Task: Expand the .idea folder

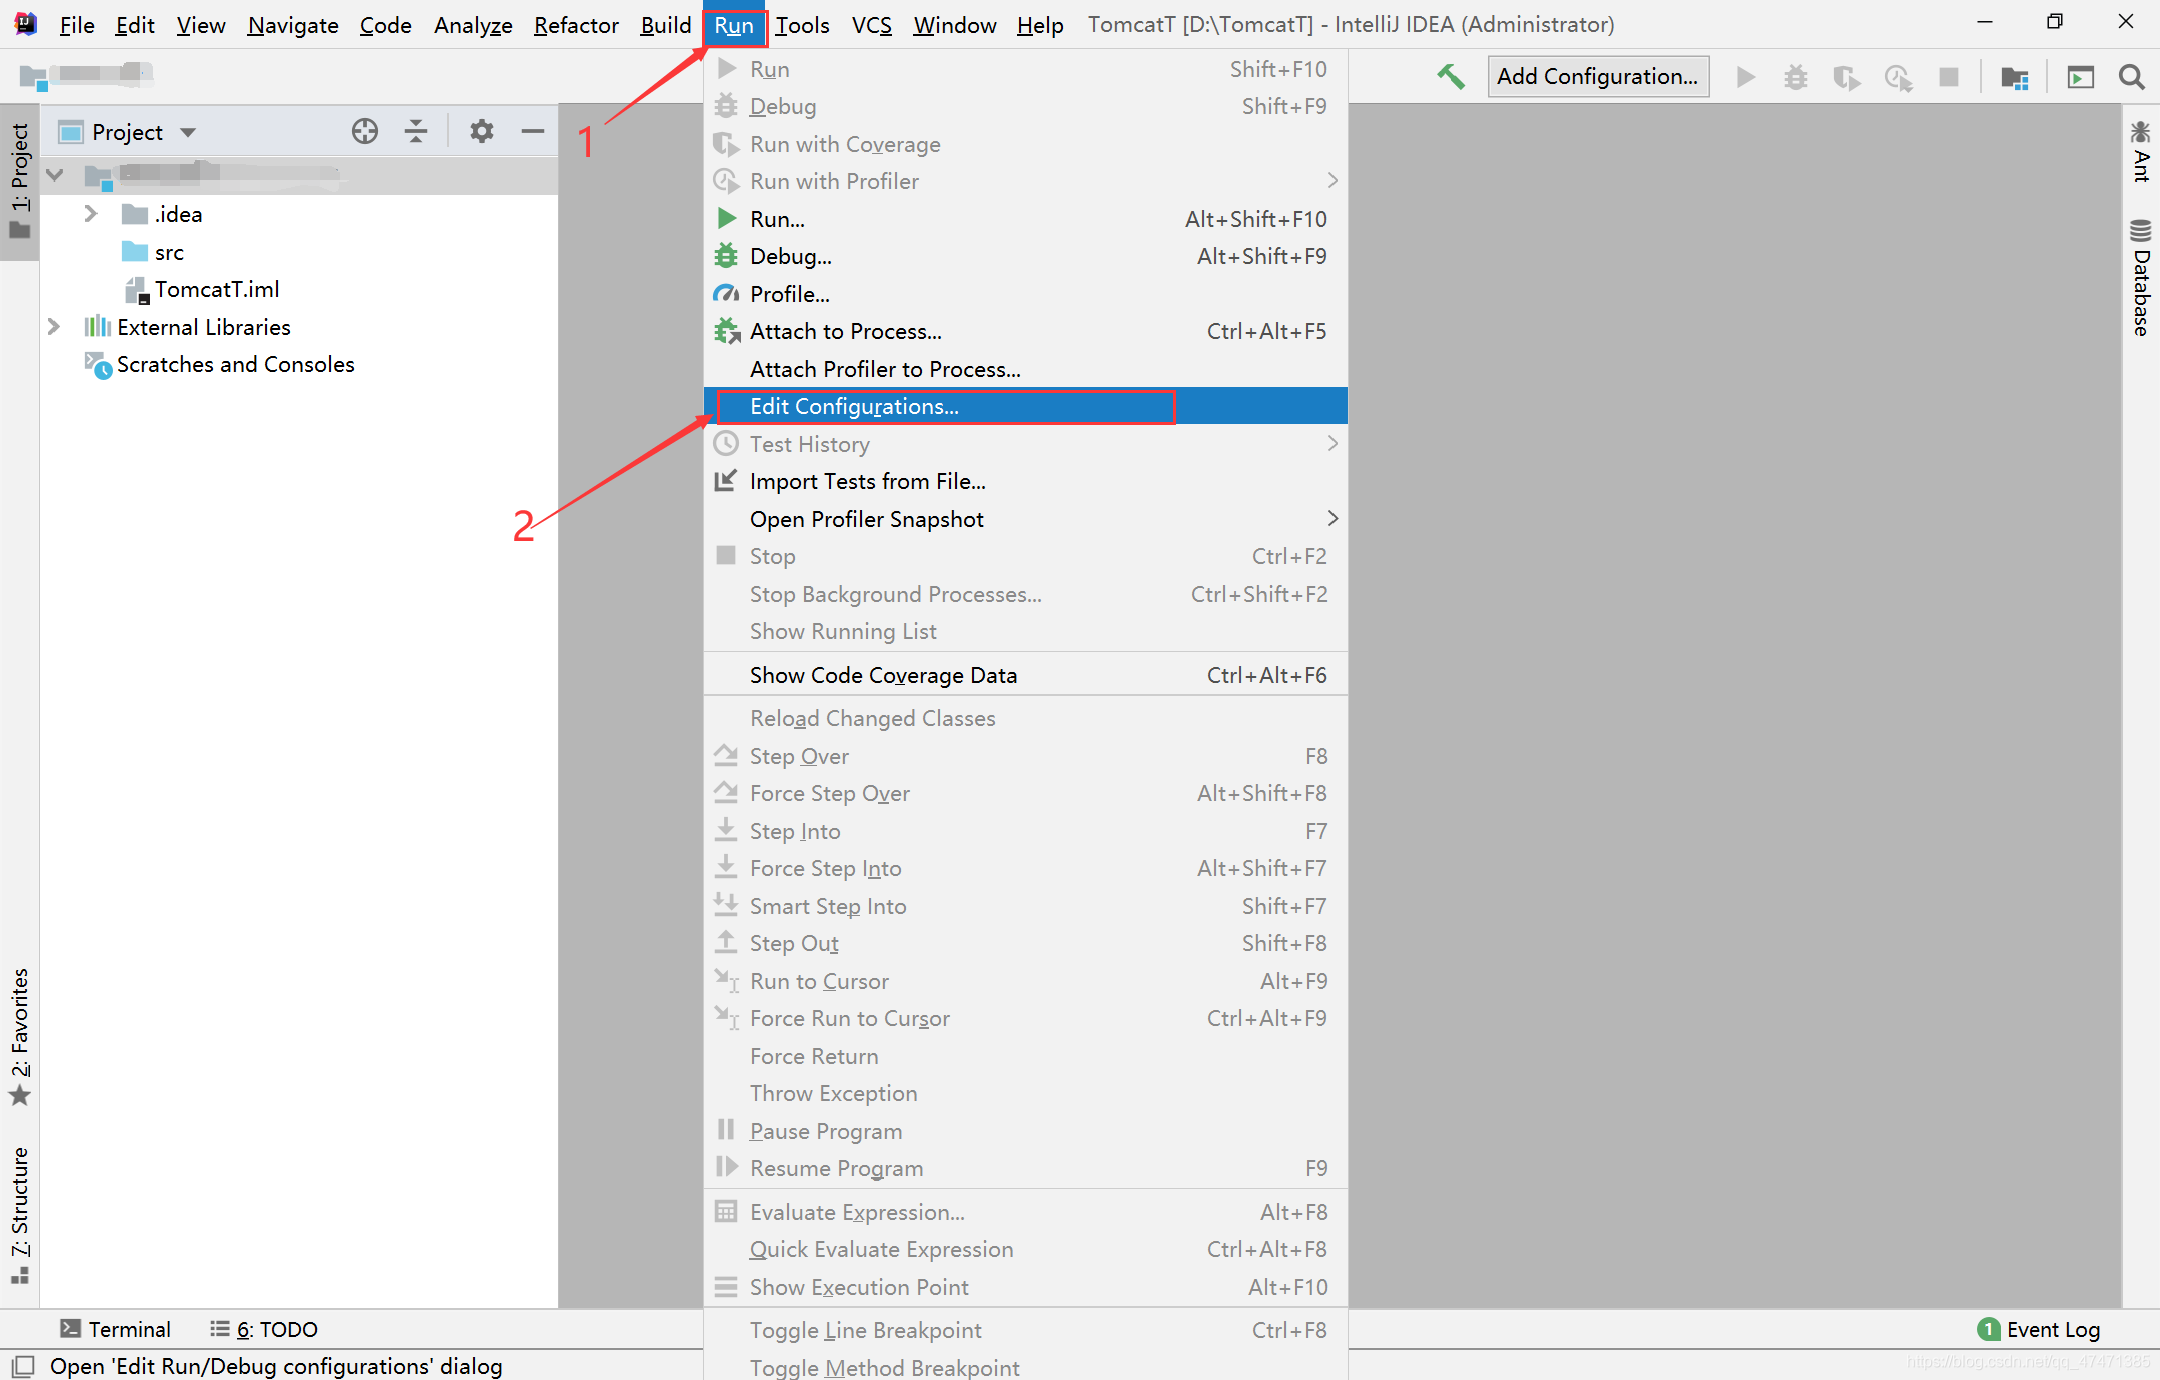Action: click(90, 214)
